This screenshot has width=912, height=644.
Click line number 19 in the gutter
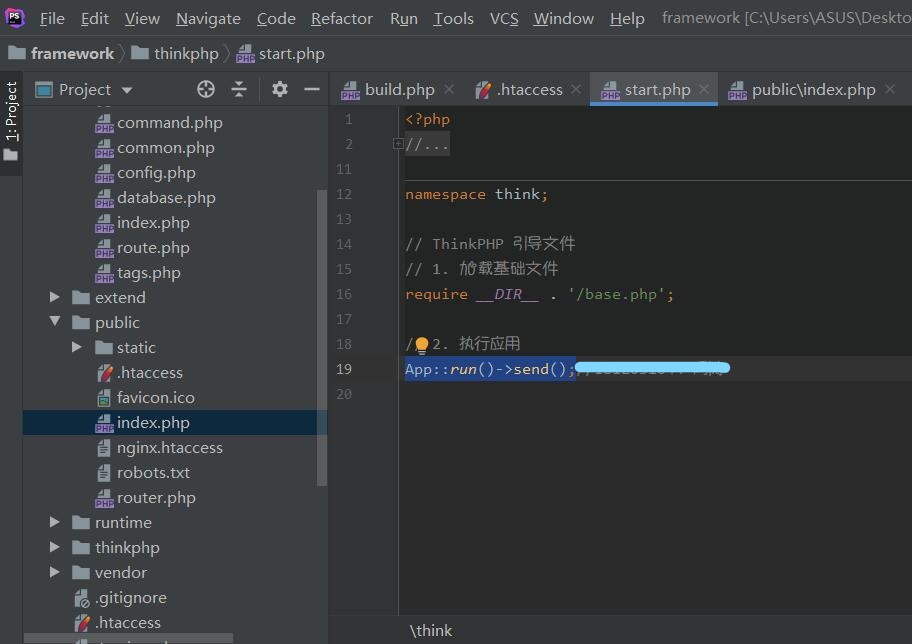pos(344,369)
